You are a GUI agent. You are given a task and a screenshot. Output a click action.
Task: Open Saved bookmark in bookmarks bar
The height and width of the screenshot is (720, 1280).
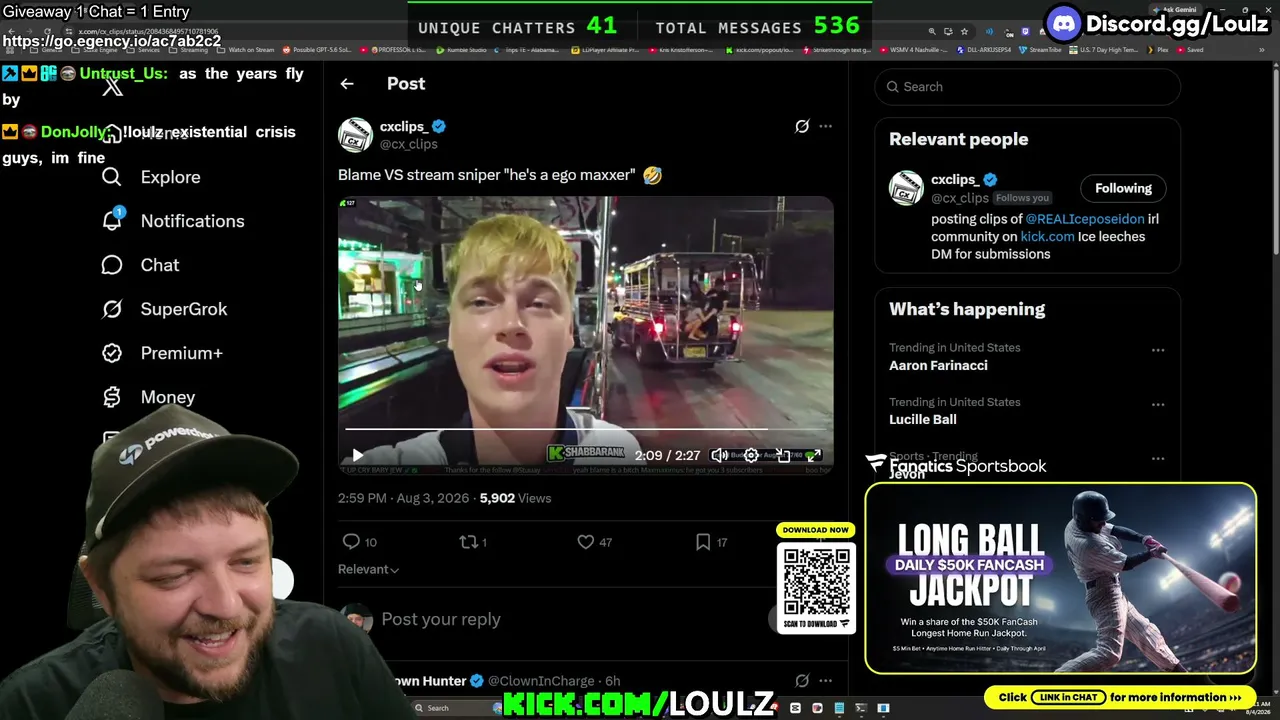[1192, 50]
